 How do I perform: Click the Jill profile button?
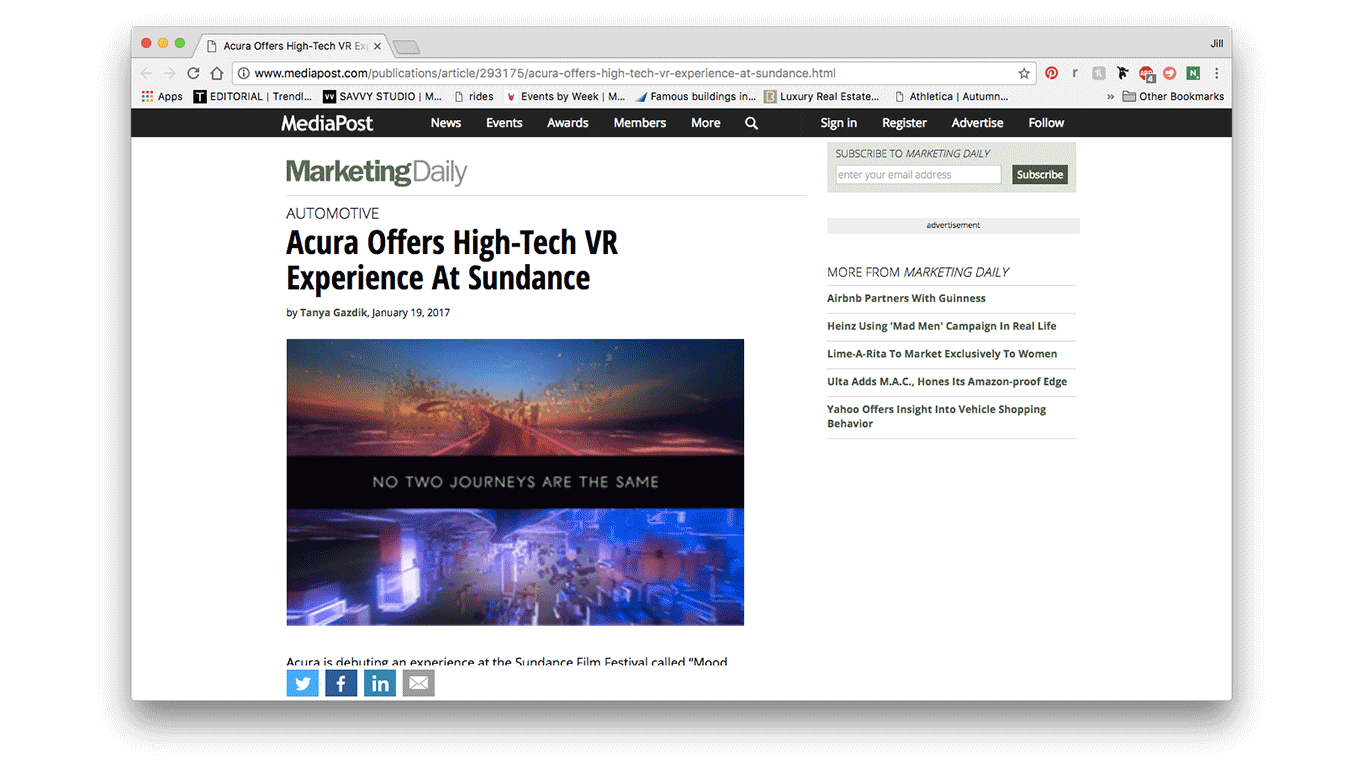click(1216, 44)
